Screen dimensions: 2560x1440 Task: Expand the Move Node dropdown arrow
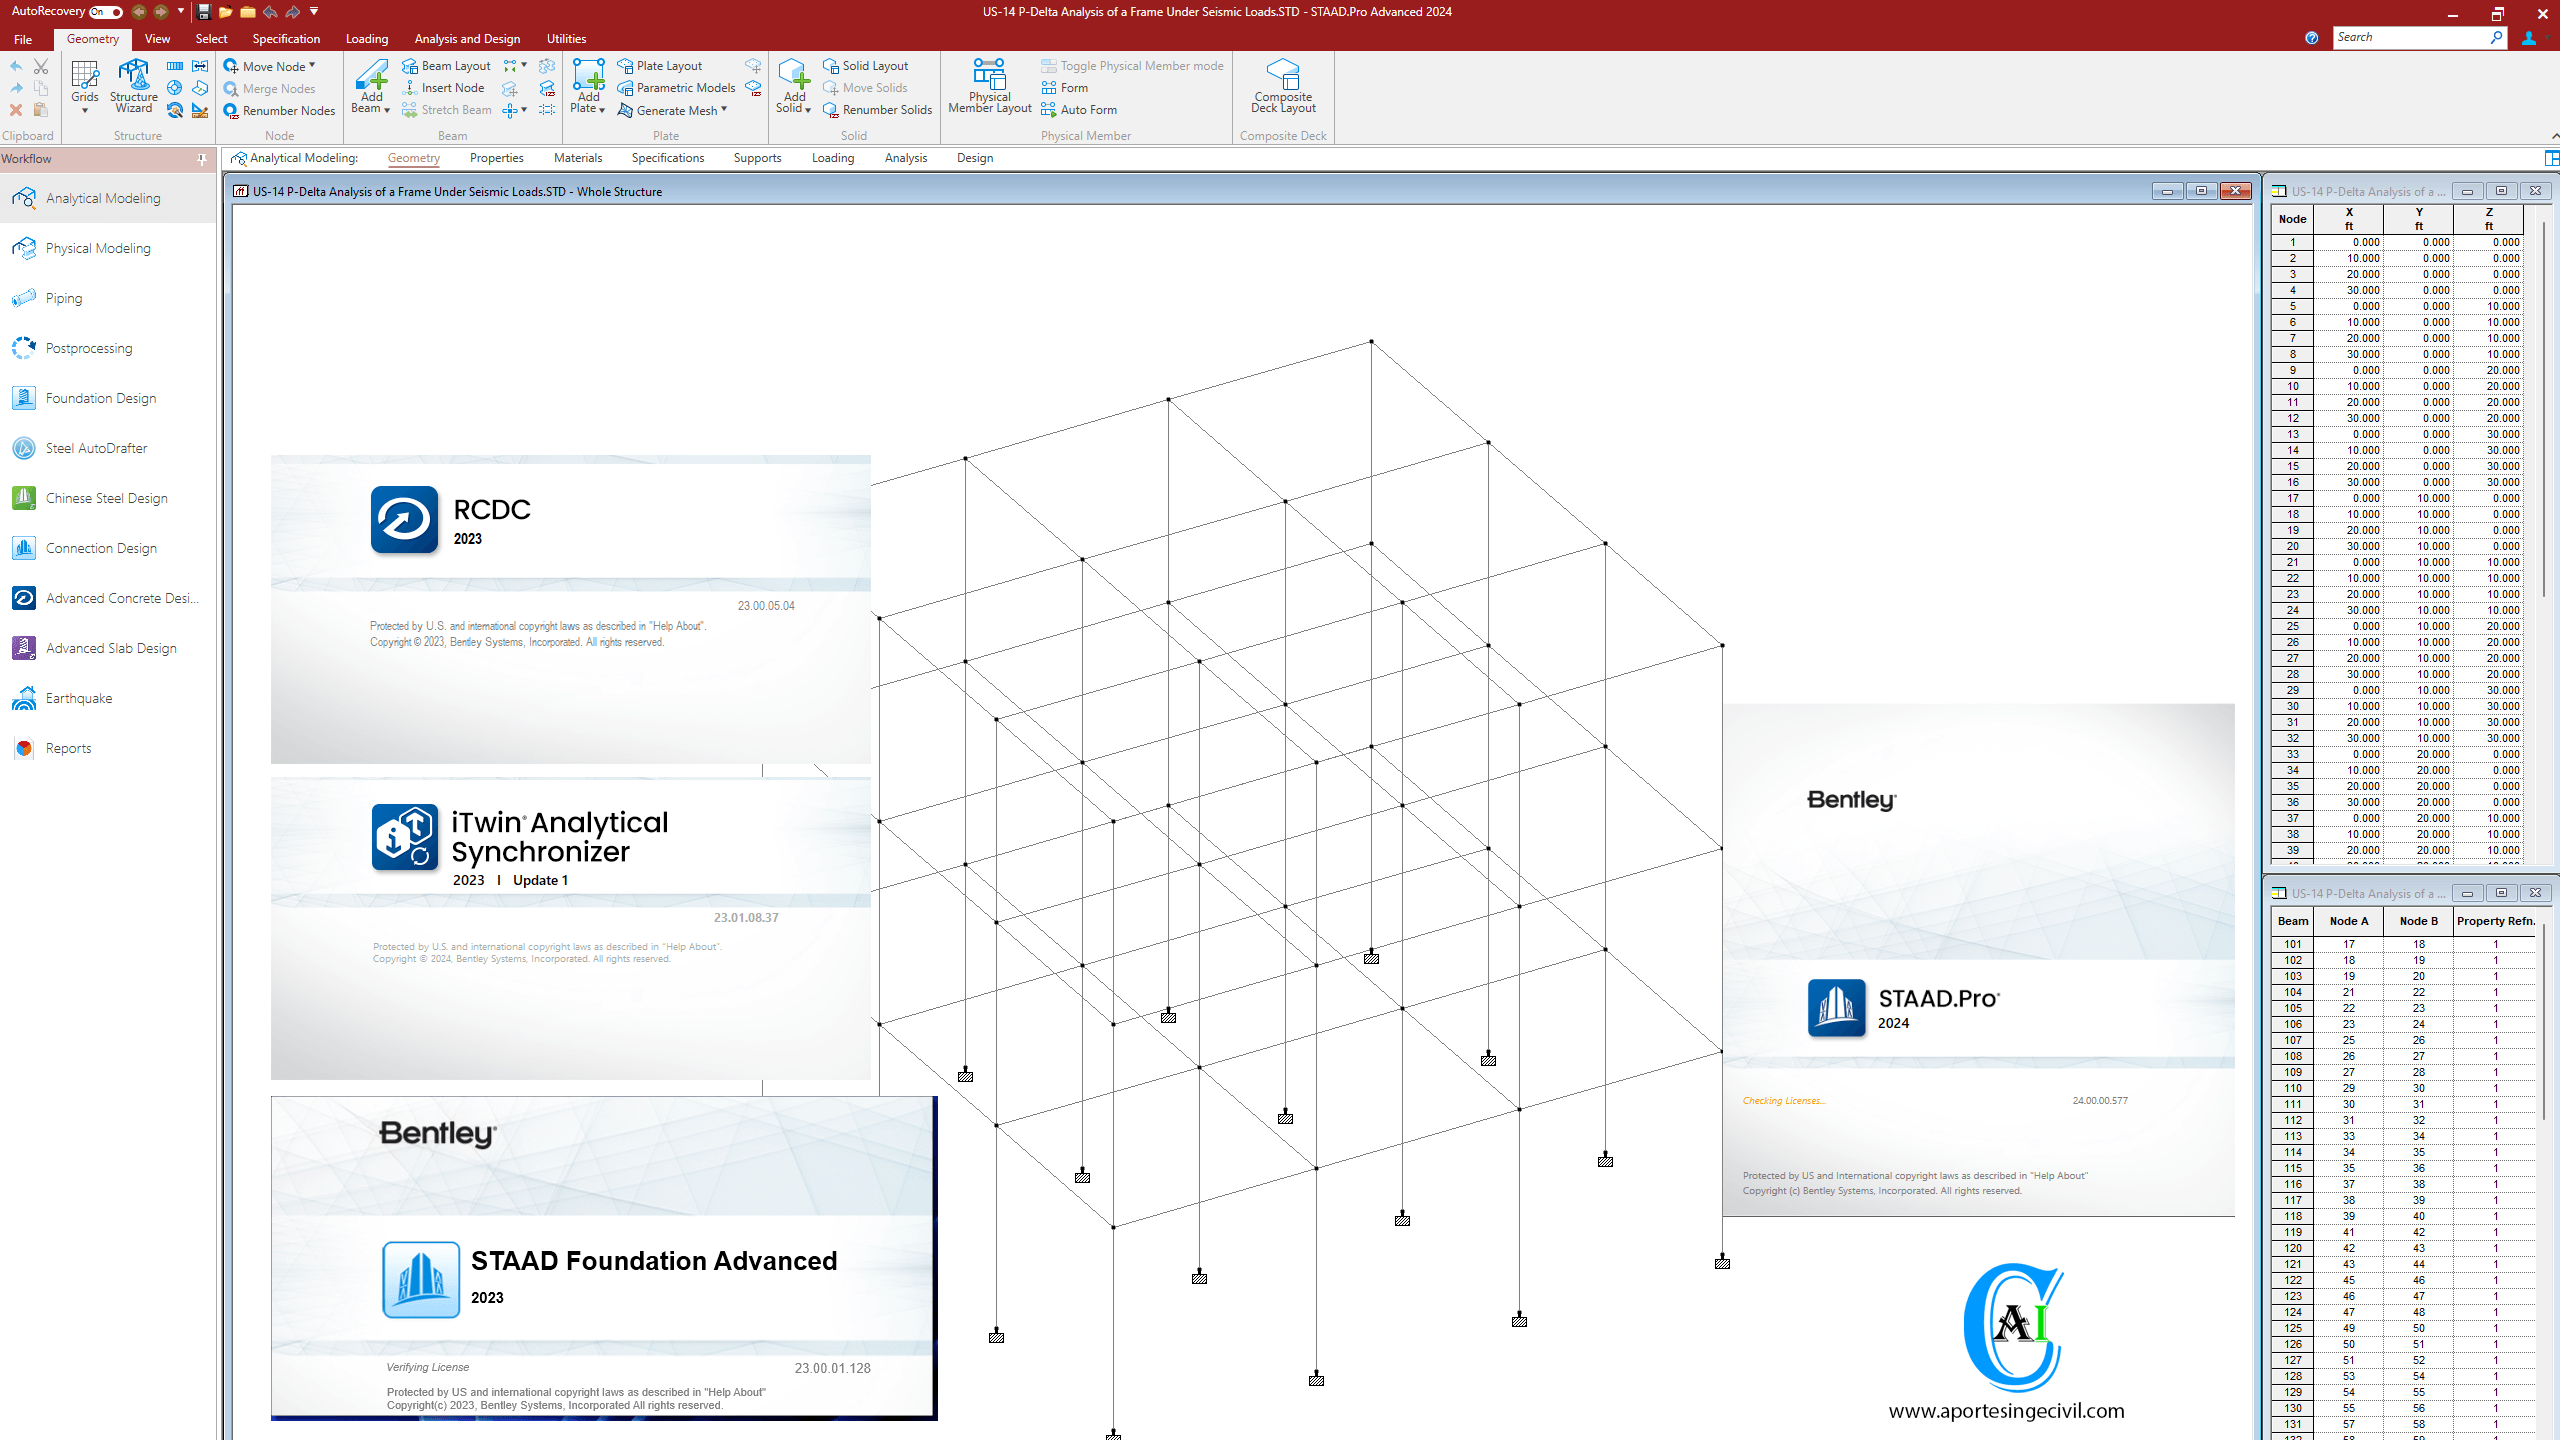click(312, 66)
